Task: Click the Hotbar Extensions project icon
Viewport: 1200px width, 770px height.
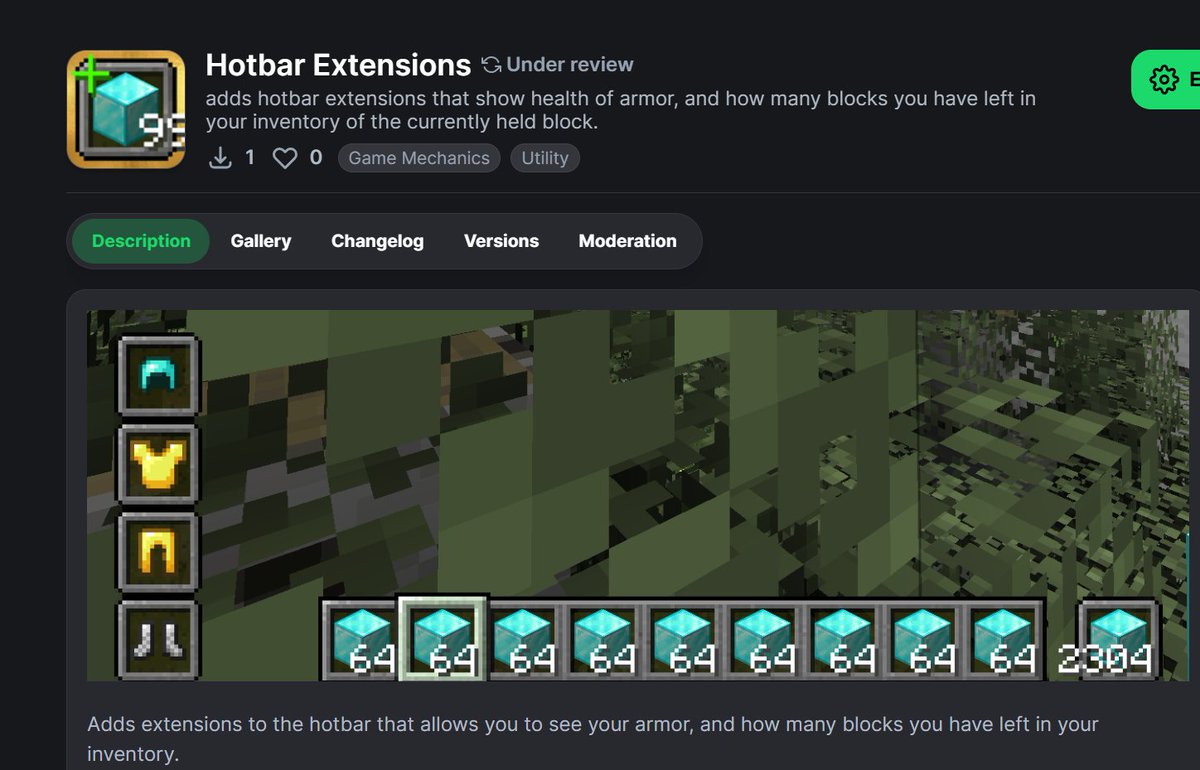Action: (x=126, y=109)
